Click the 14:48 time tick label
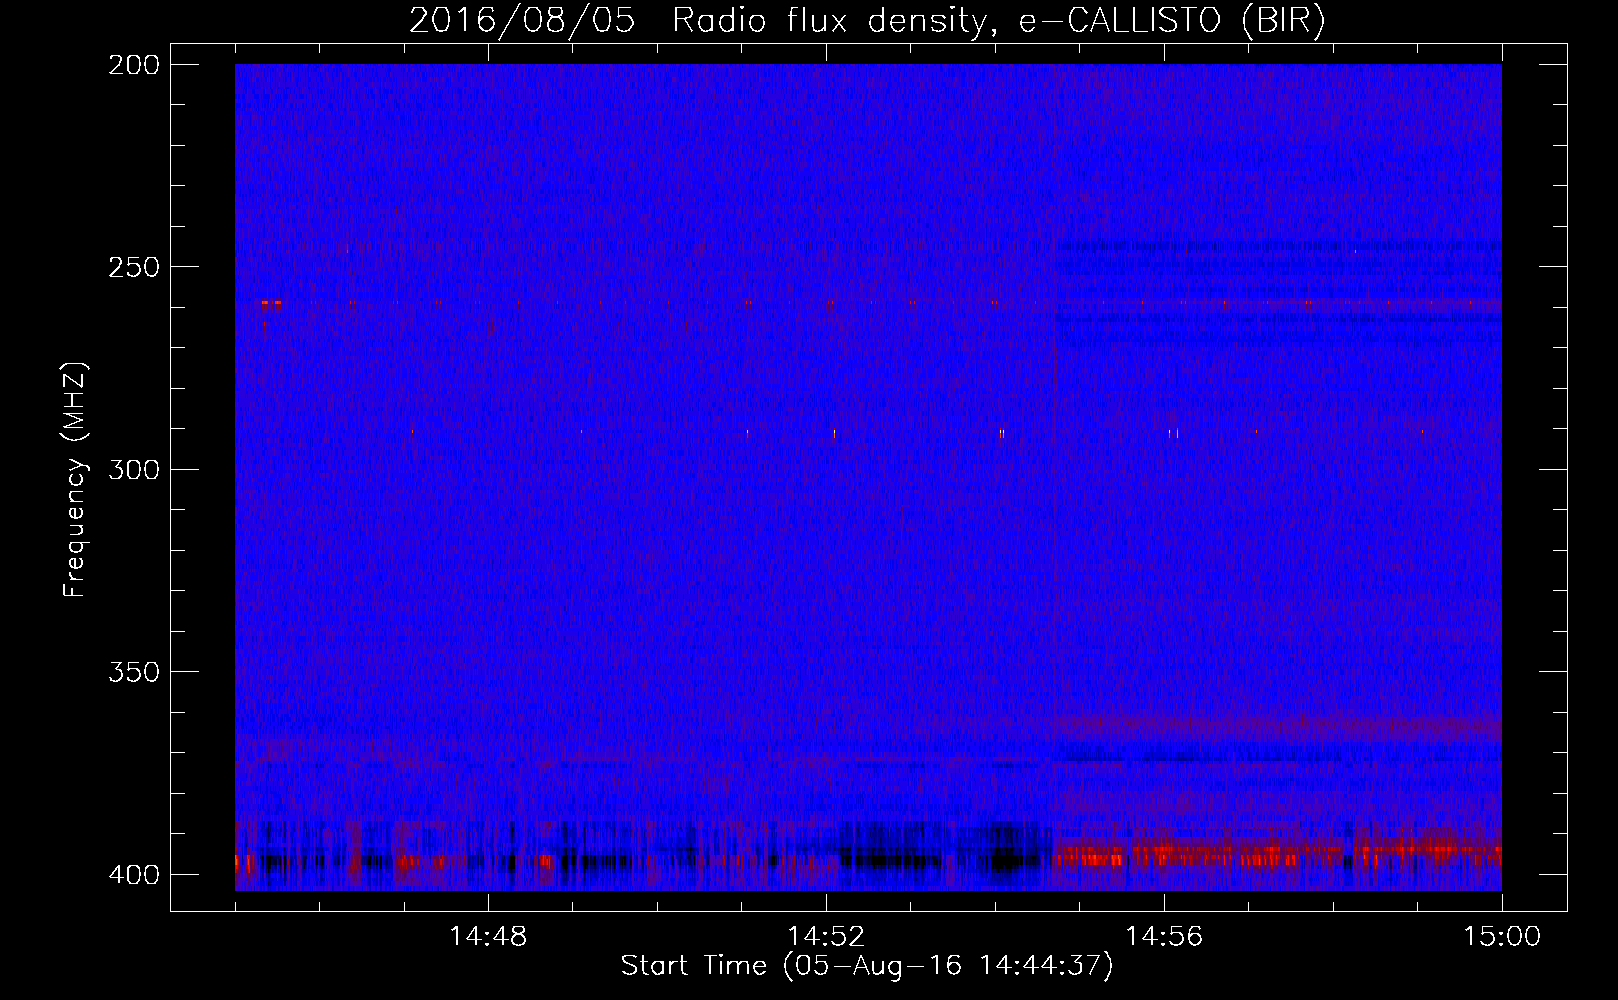Image resolution: width=1618 pixels, height=1000 pixels. click(488, 937)
